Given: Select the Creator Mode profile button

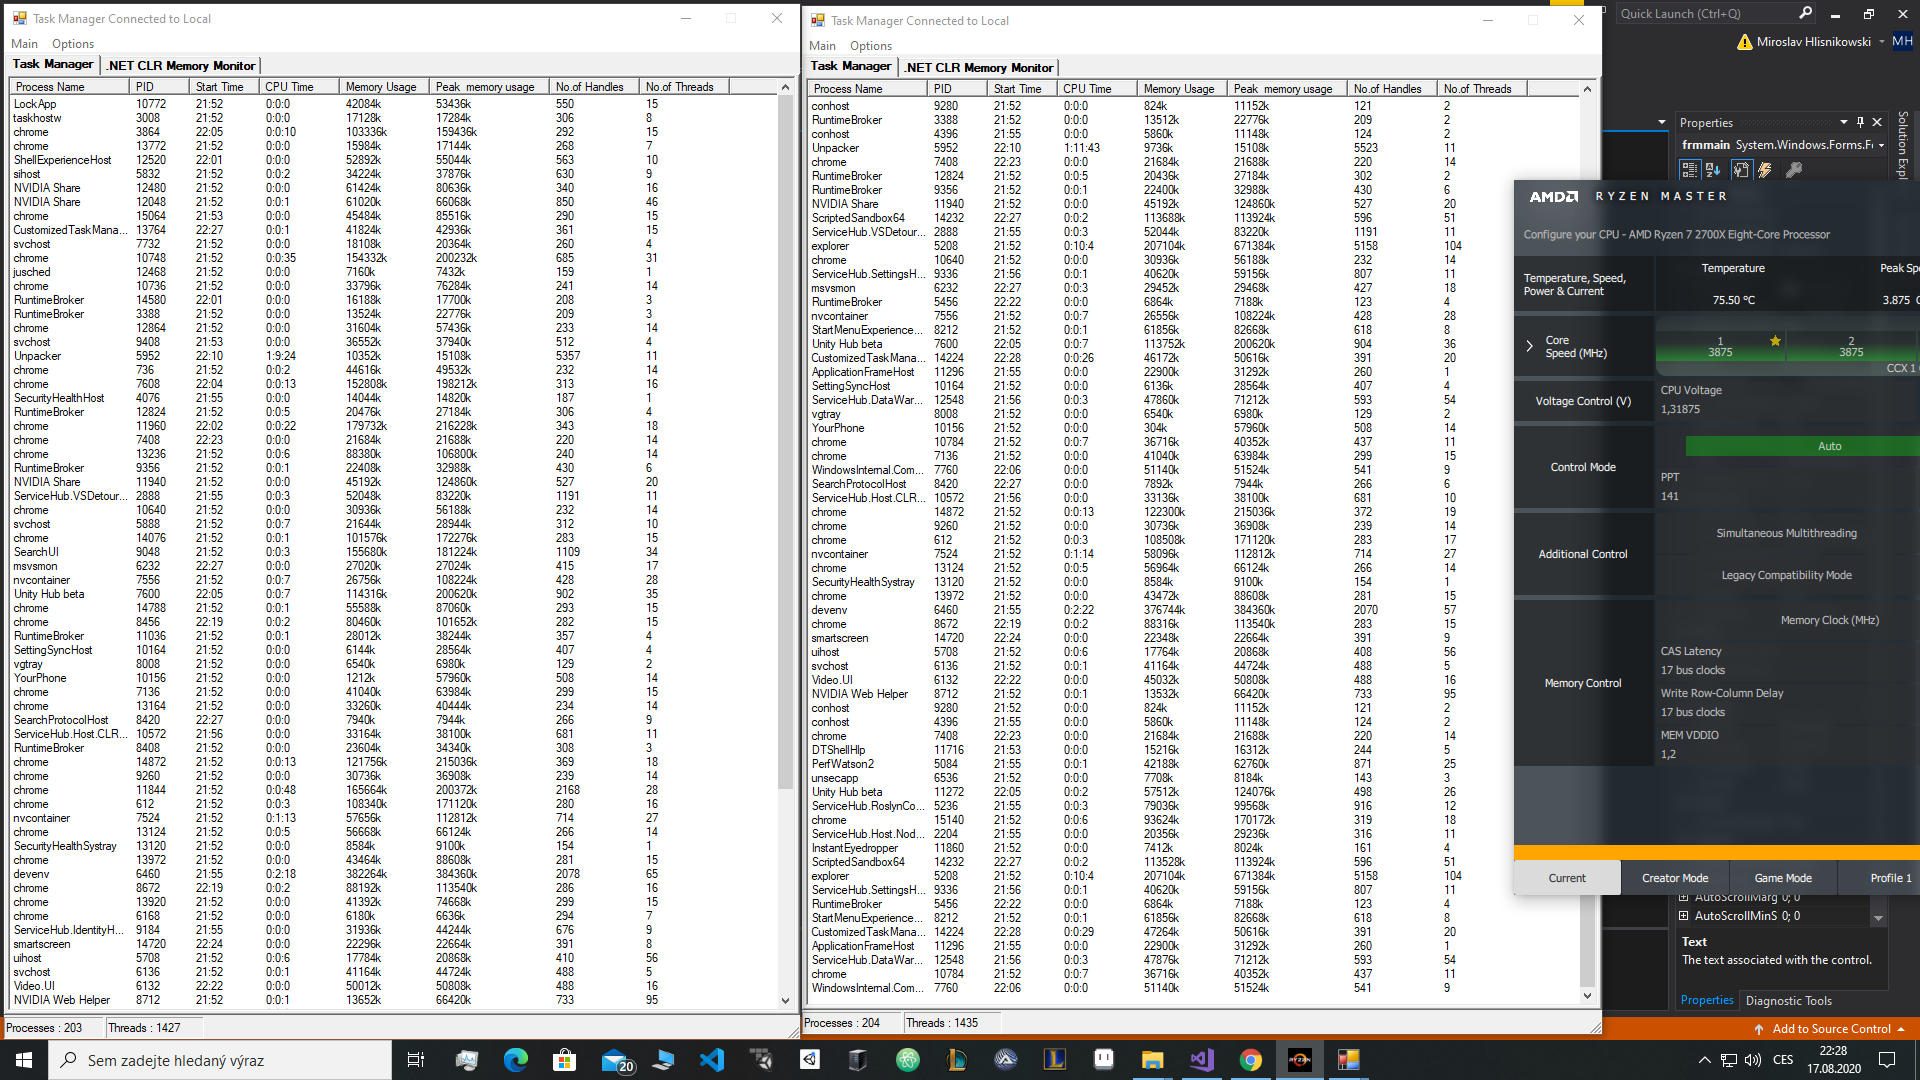Looking at the screenshot, I should click(1674, 878).
